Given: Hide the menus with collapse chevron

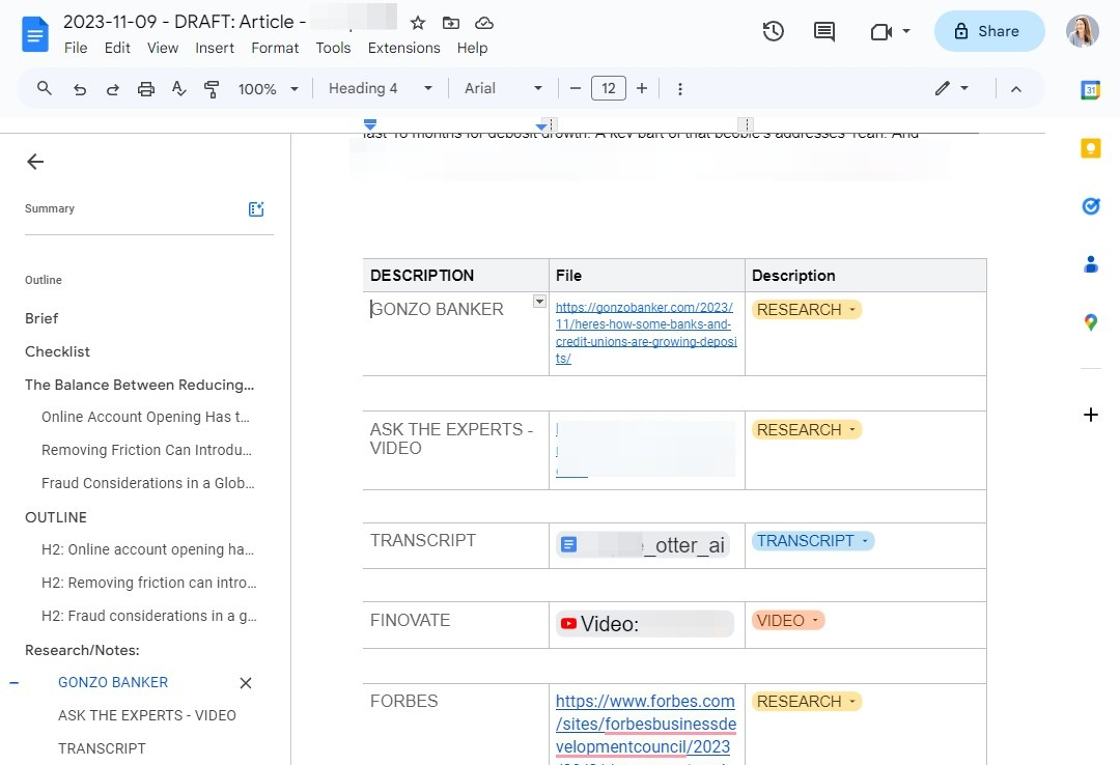Looking at the screenshot, I should [1016, 89].
